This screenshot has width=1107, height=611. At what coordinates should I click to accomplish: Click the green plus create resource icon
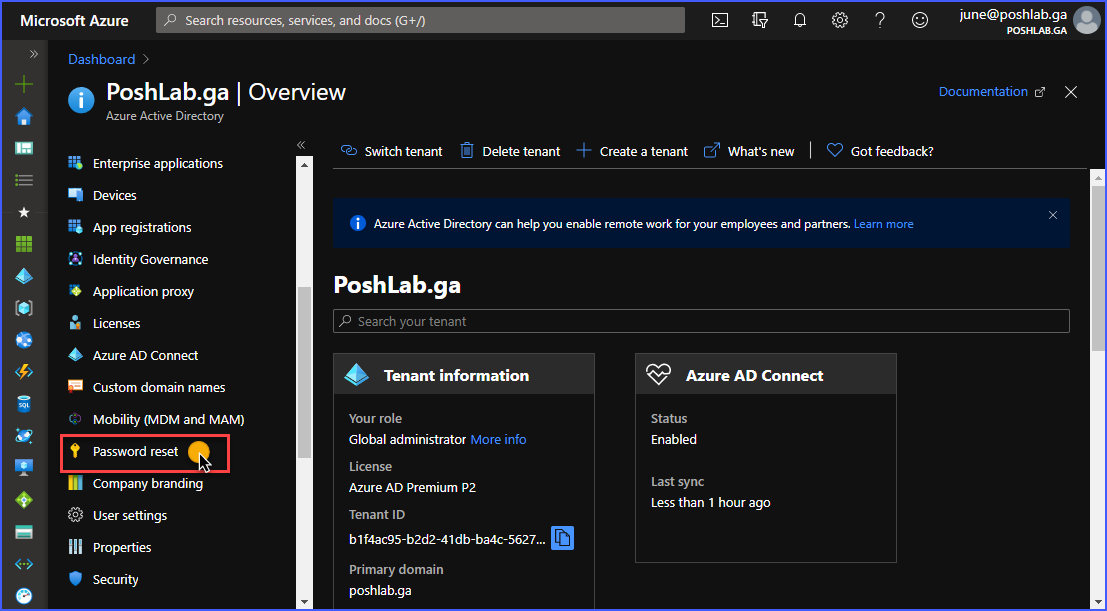click(x=24, y=85)
